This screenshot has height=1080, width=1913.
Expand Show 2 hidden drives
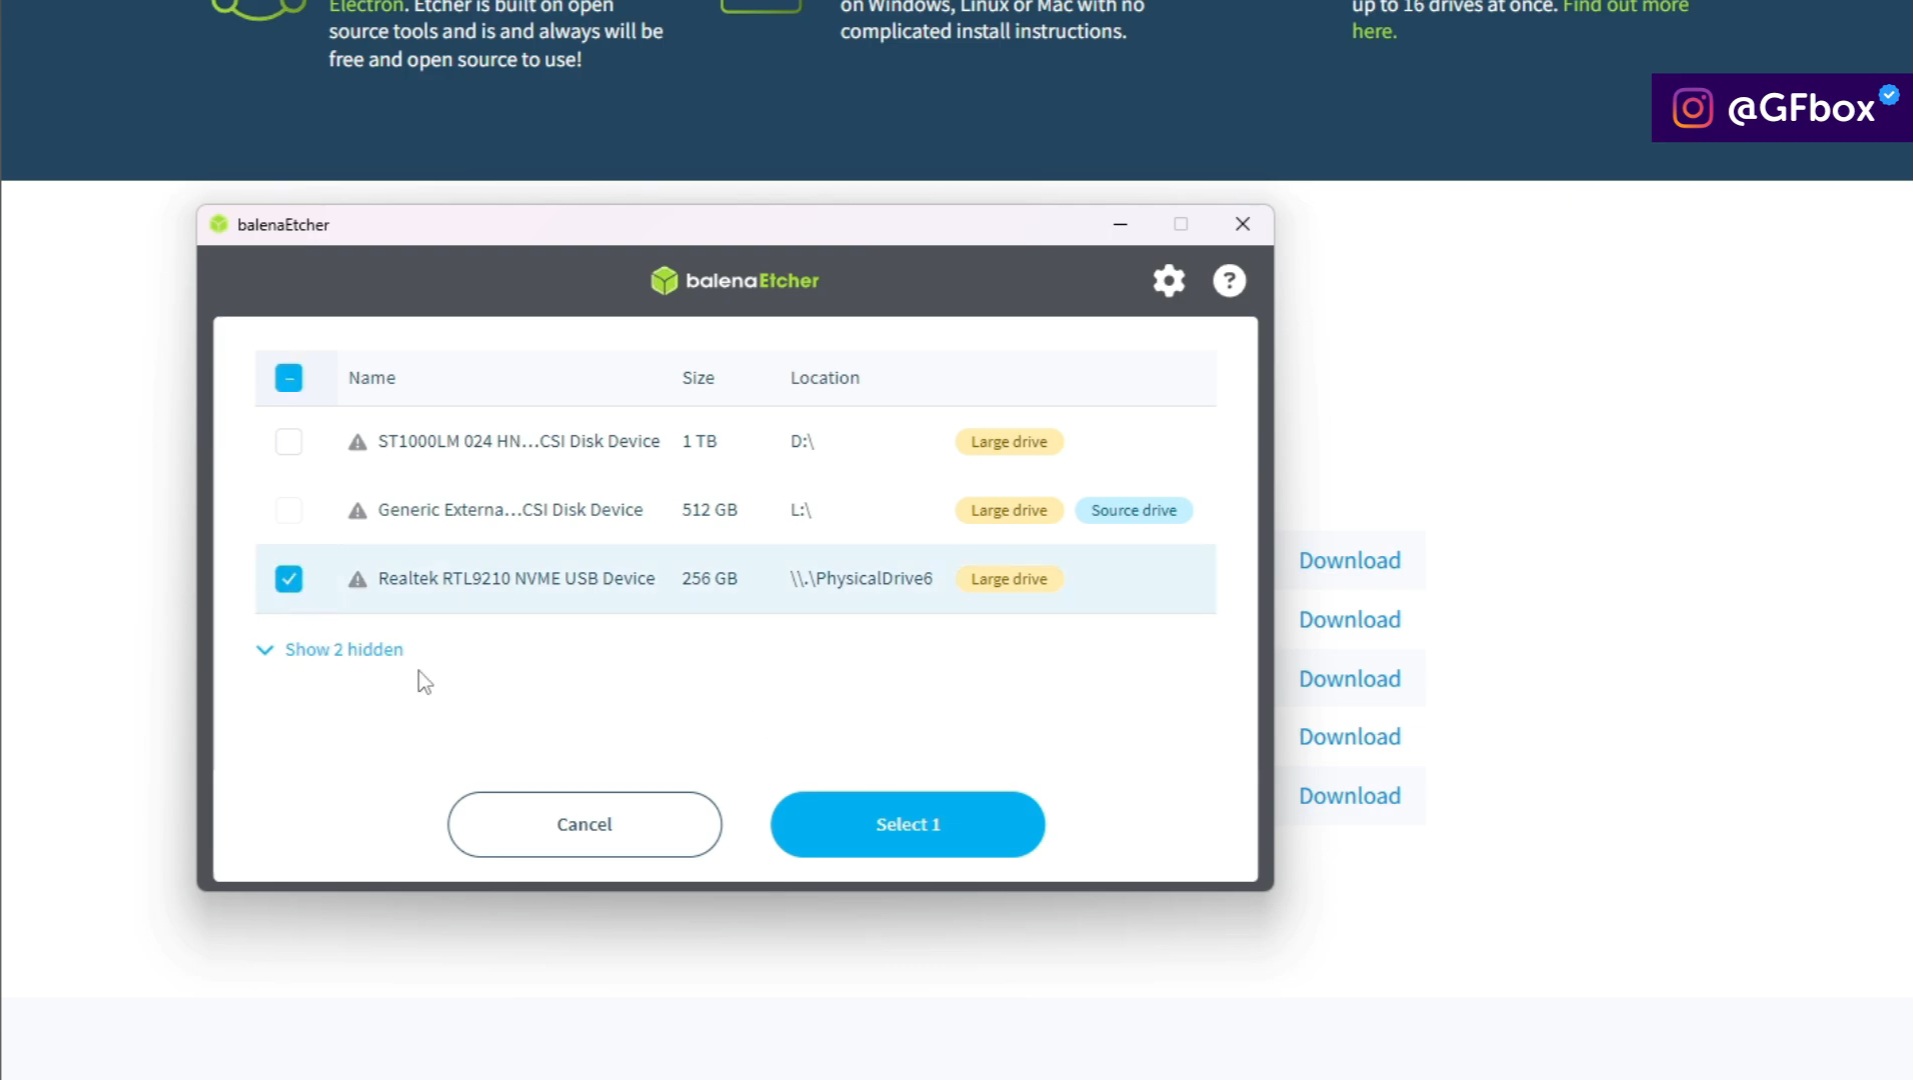point(343,650)
